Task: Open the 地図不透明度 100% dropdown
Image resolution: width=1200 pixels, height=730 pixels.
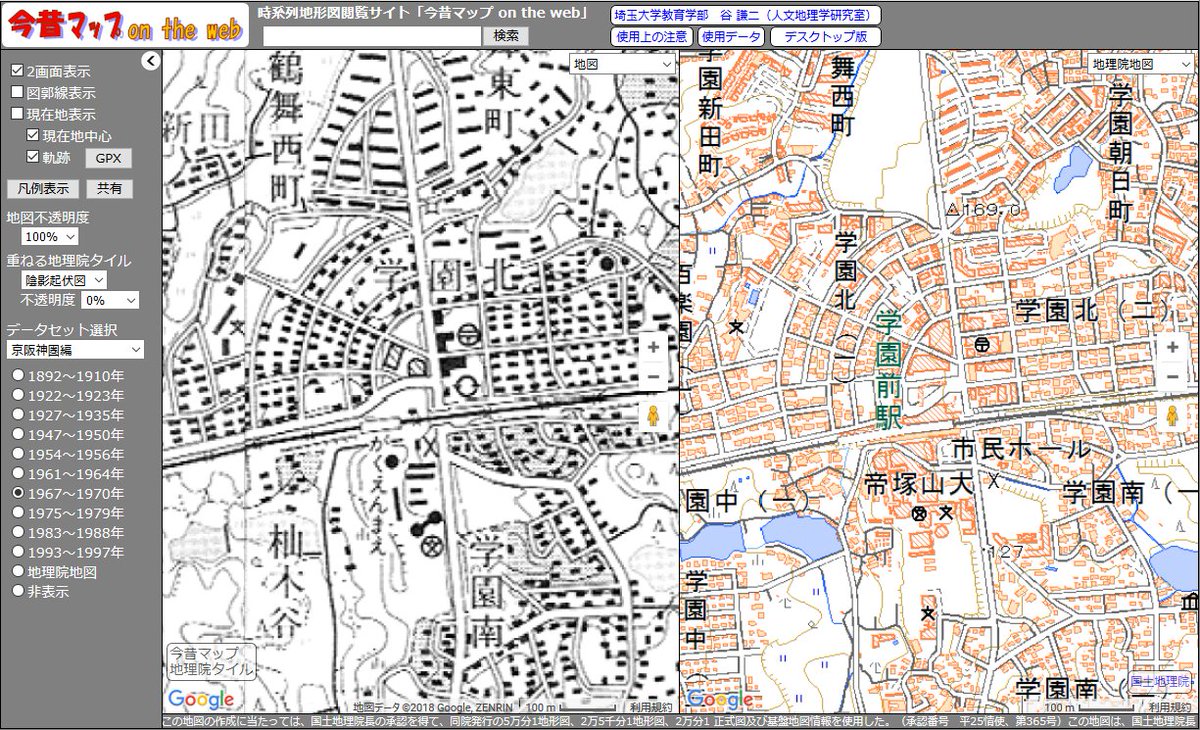Action: click(x=50, y=237)
